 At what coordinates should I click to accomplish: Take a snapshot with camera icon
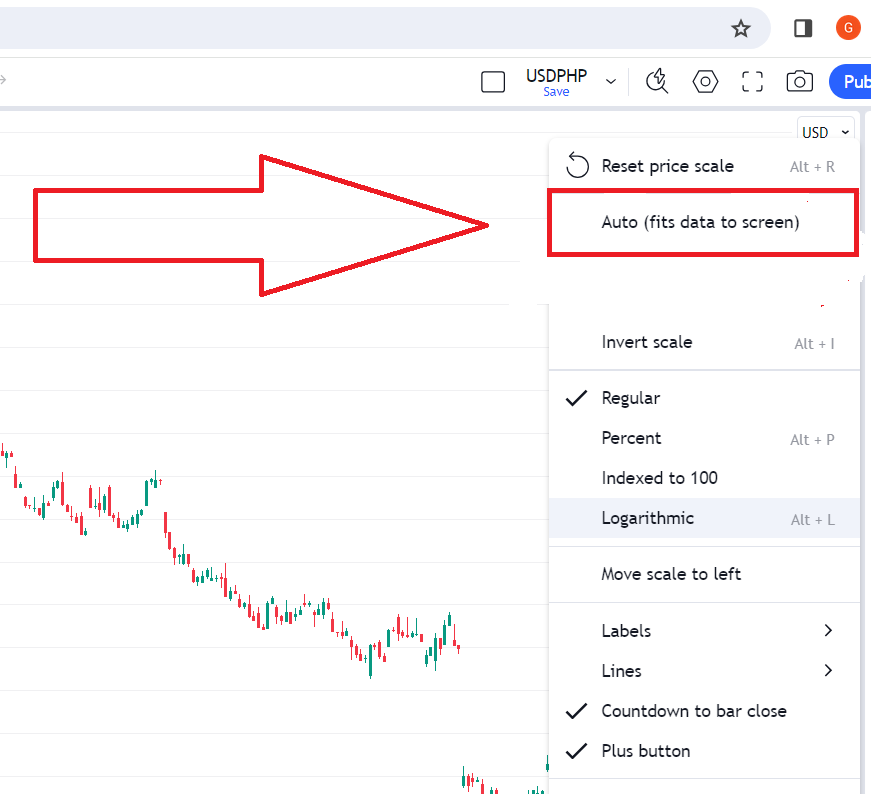tap(800, 82)
